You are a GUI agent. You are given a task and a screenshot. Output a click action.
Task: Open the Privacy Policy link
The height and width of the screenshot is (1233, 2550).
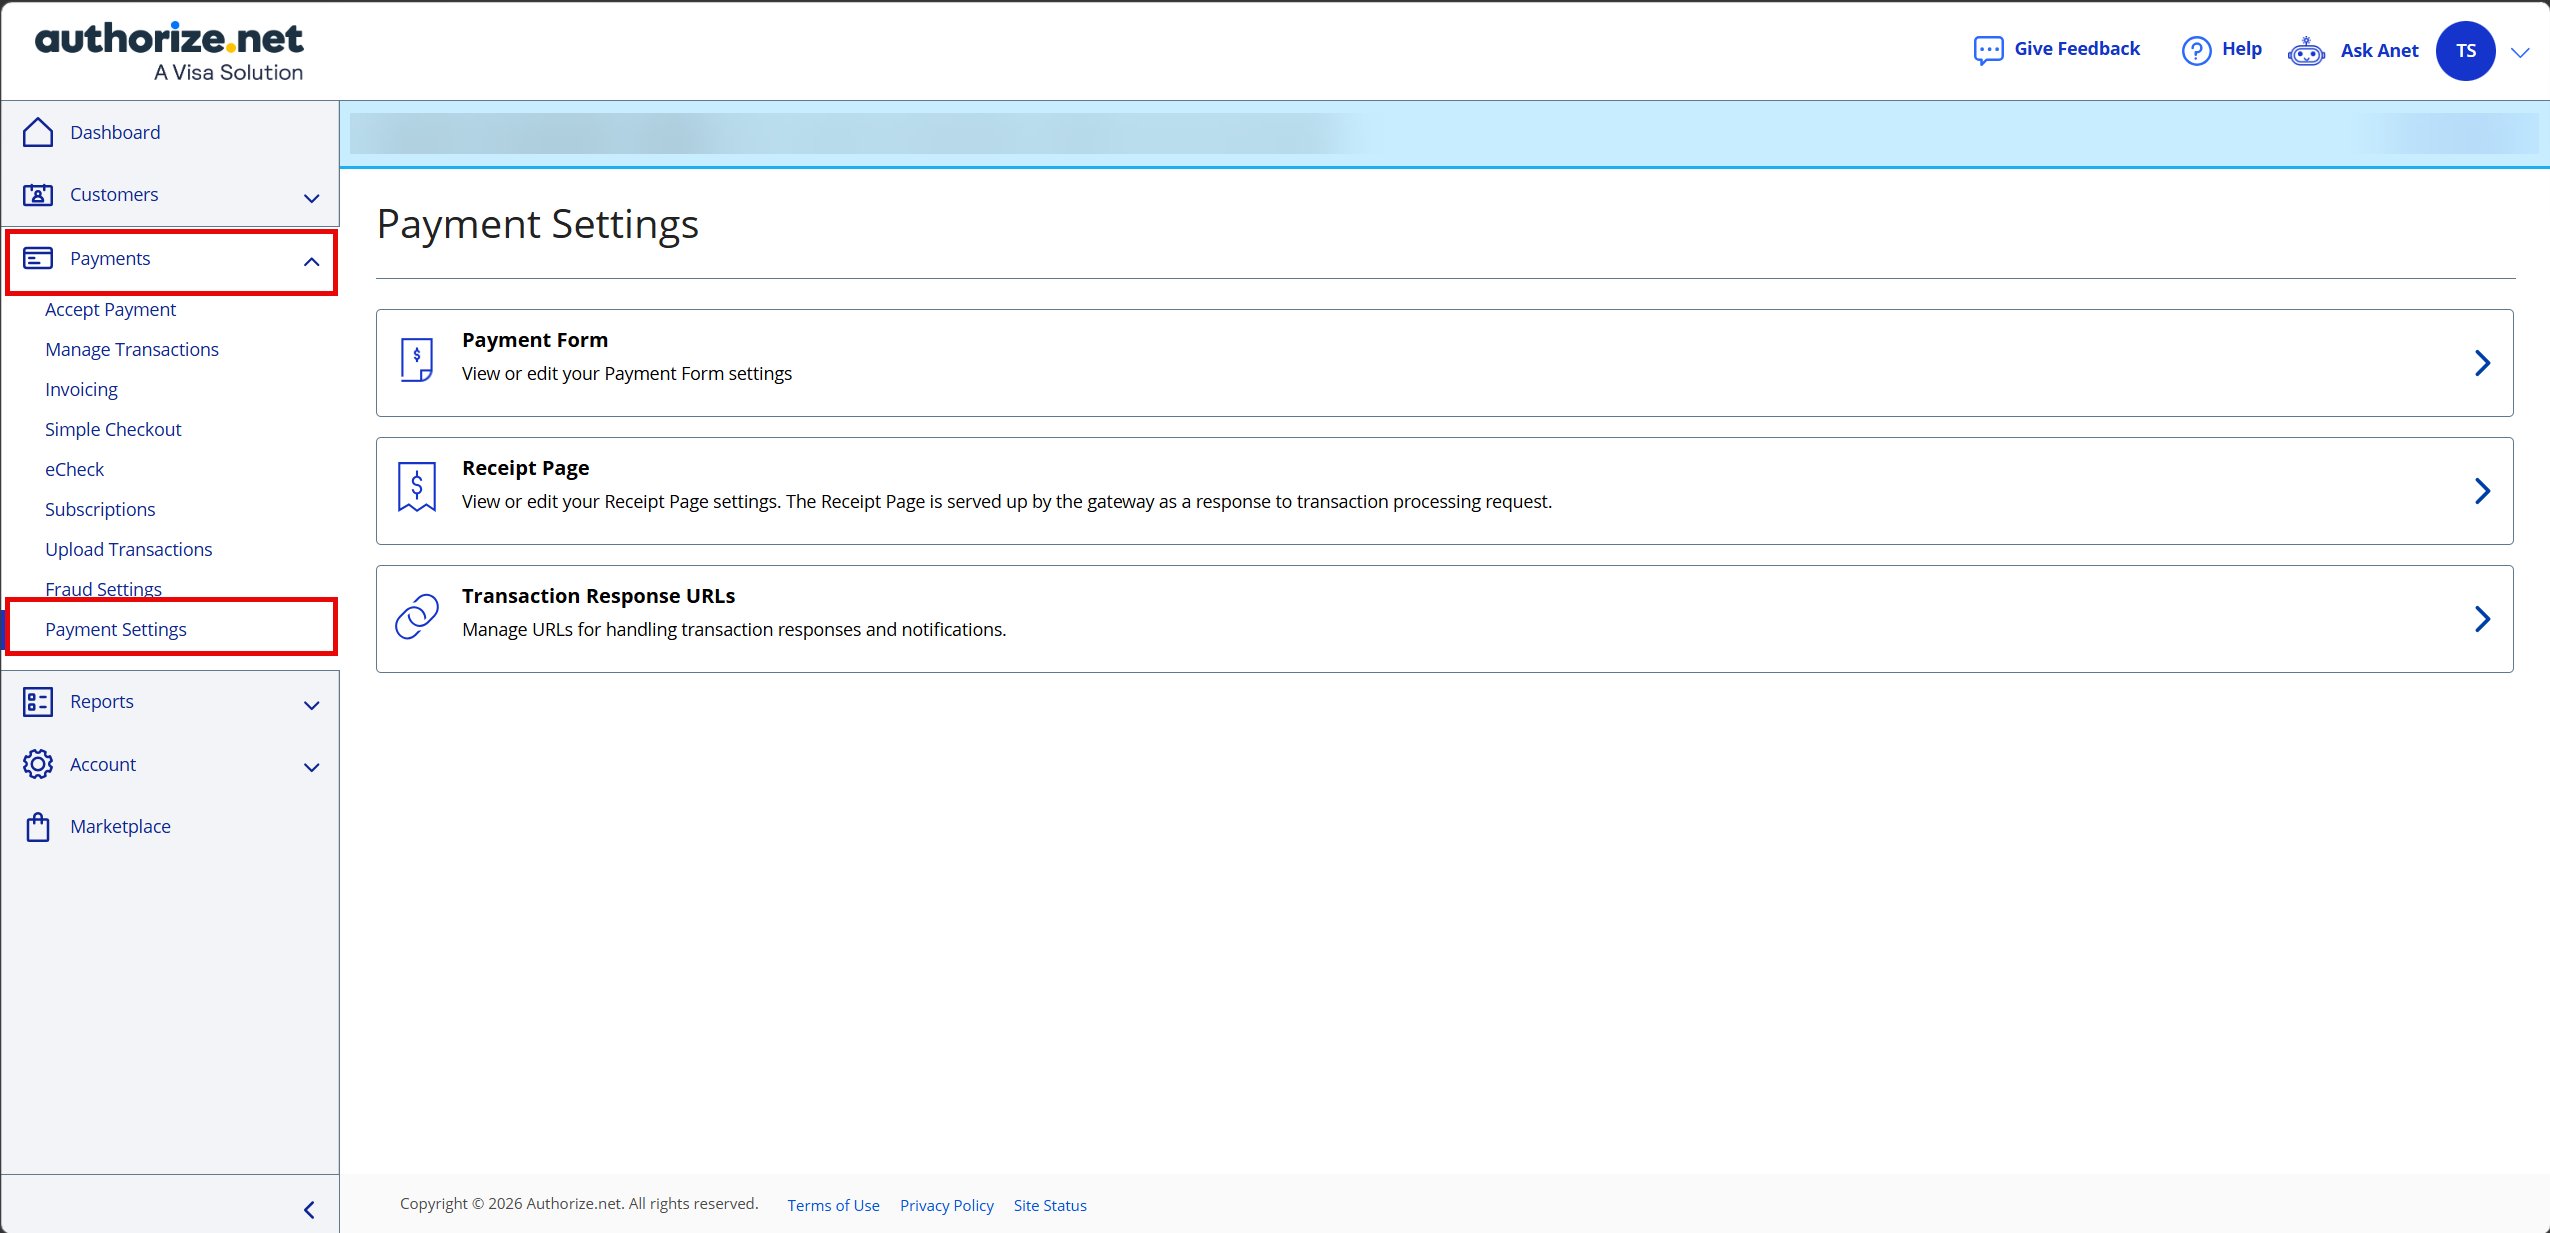[946, 1206]
